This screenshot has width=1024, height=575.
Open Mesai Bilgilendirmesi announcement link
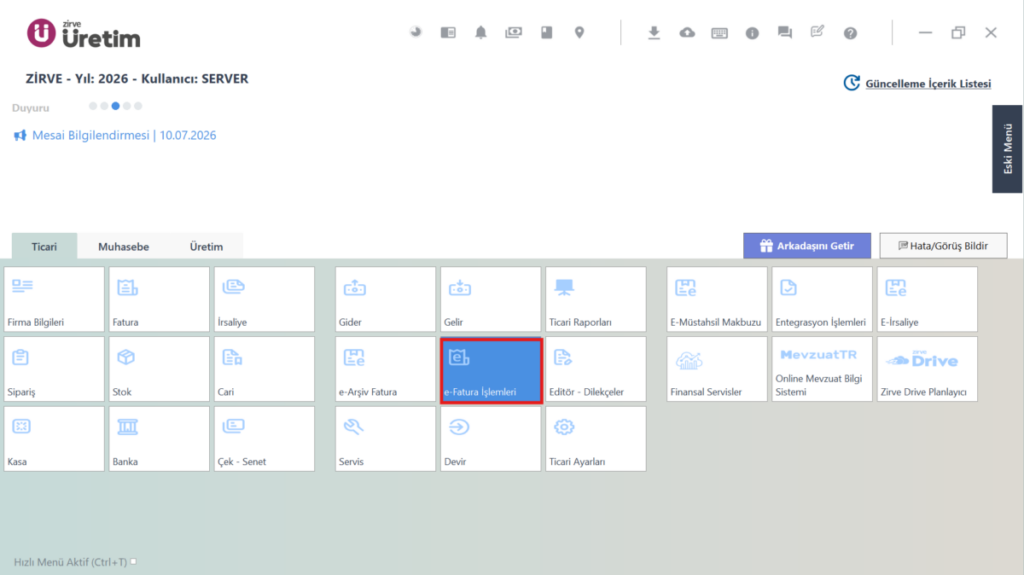coord(124,135)
